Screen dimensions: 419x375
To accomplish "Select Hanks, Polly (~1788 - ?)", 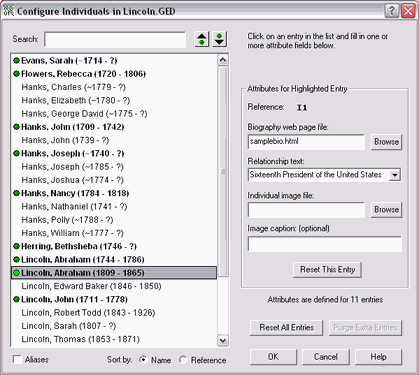I will pyautogui.click(x=114, y=220).
